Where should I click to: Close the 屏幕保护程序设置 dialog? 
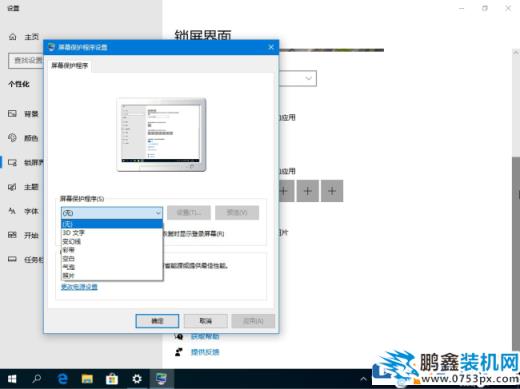(x=271, y=47)
